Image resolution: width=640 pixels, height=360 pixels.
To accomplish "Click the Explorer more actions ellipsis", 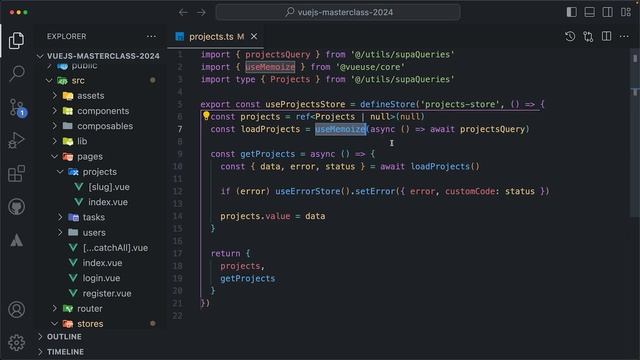I will coord(151,36).
